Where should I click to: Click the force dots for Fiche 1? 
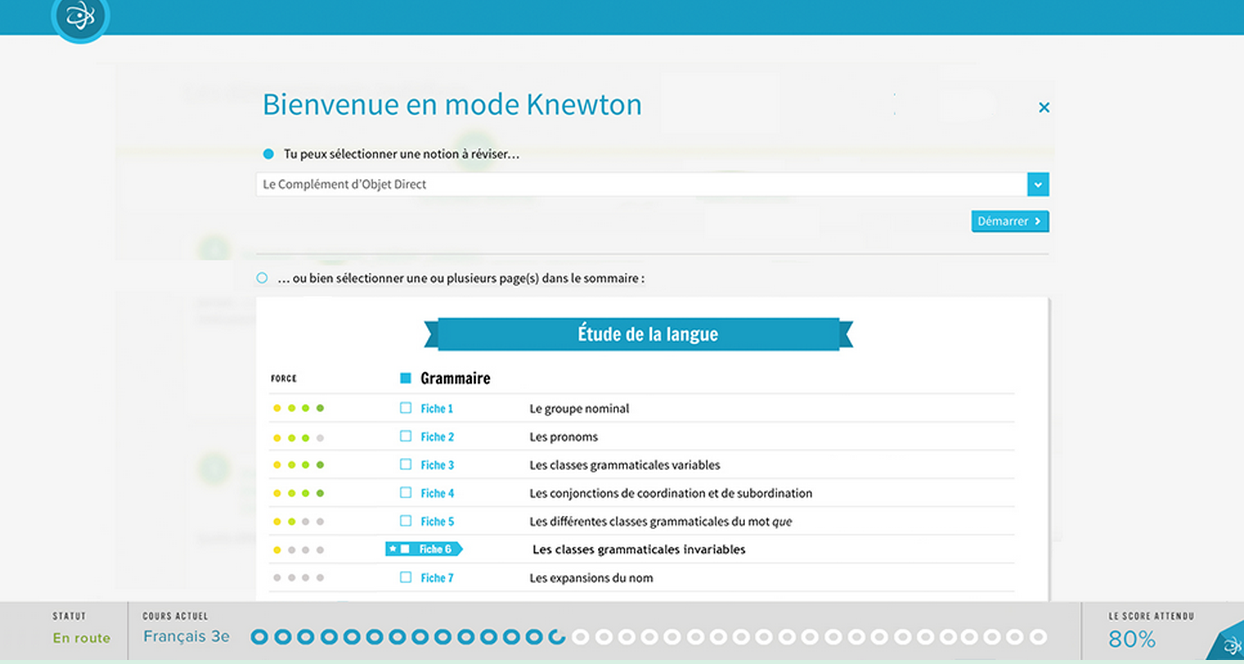coord(298,408)
